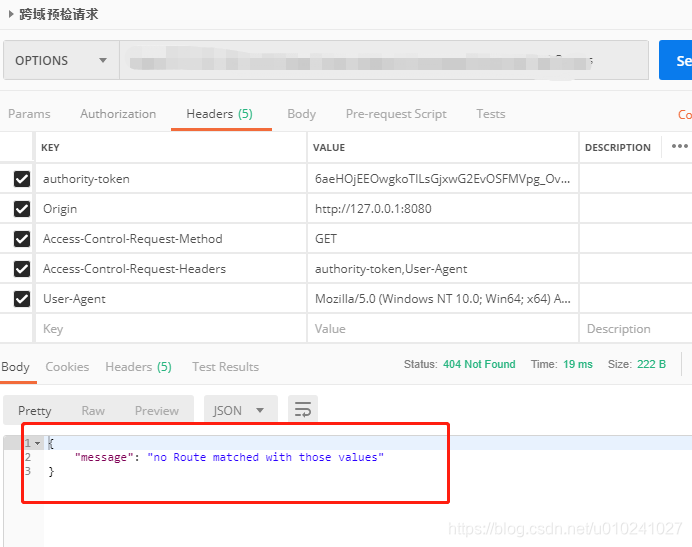The width and height of the screenshot is (692, 547).
Task: Select the Raw view button
Action: (x=93, y=411)
